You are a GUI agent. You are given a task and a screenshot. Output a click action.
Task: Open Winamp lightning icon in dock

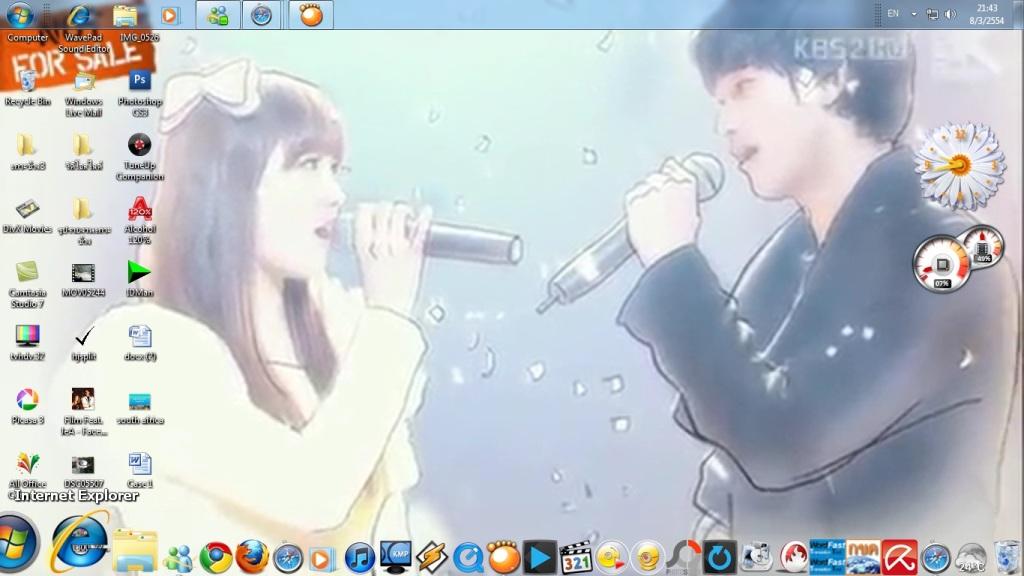click(432, 558)
